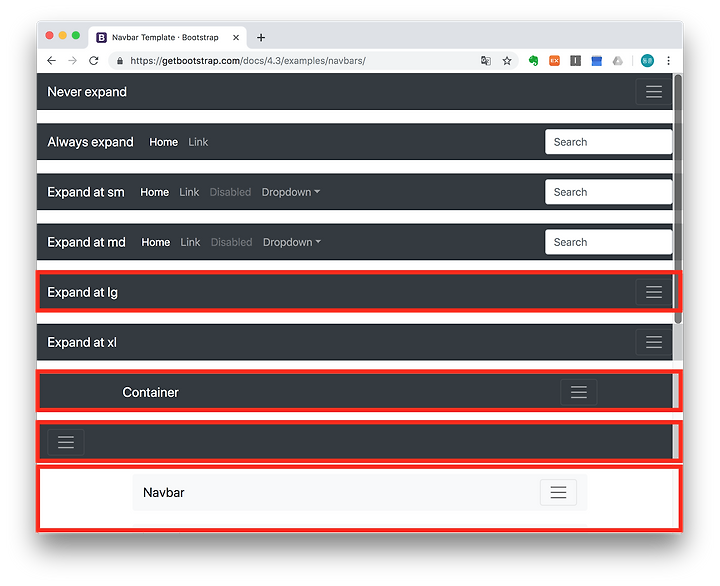
Task: Open the Chrome profile avatar
Action: pyautogui.click(x=647, y=61)
